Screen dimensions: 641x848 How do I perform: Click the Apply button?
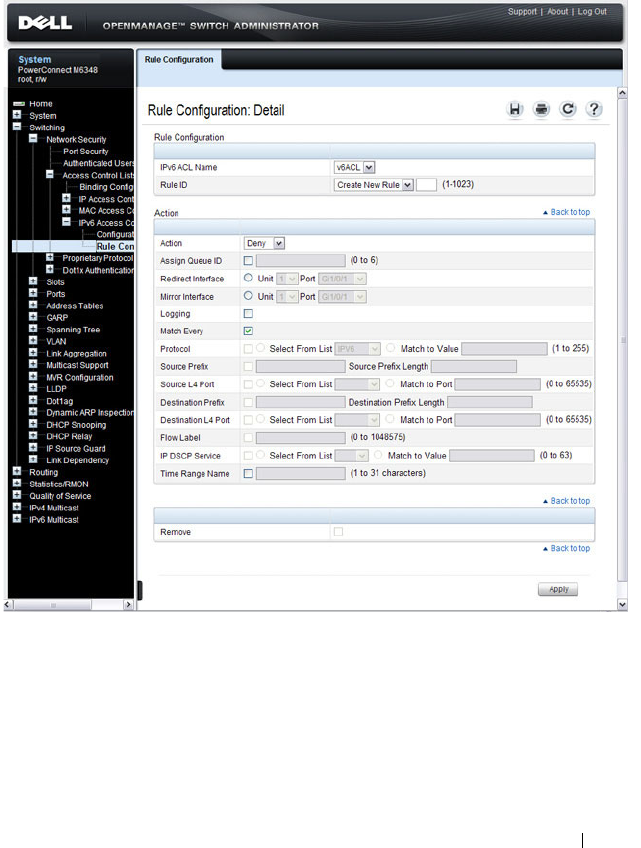pyautogui.click(x=558, y=589)
